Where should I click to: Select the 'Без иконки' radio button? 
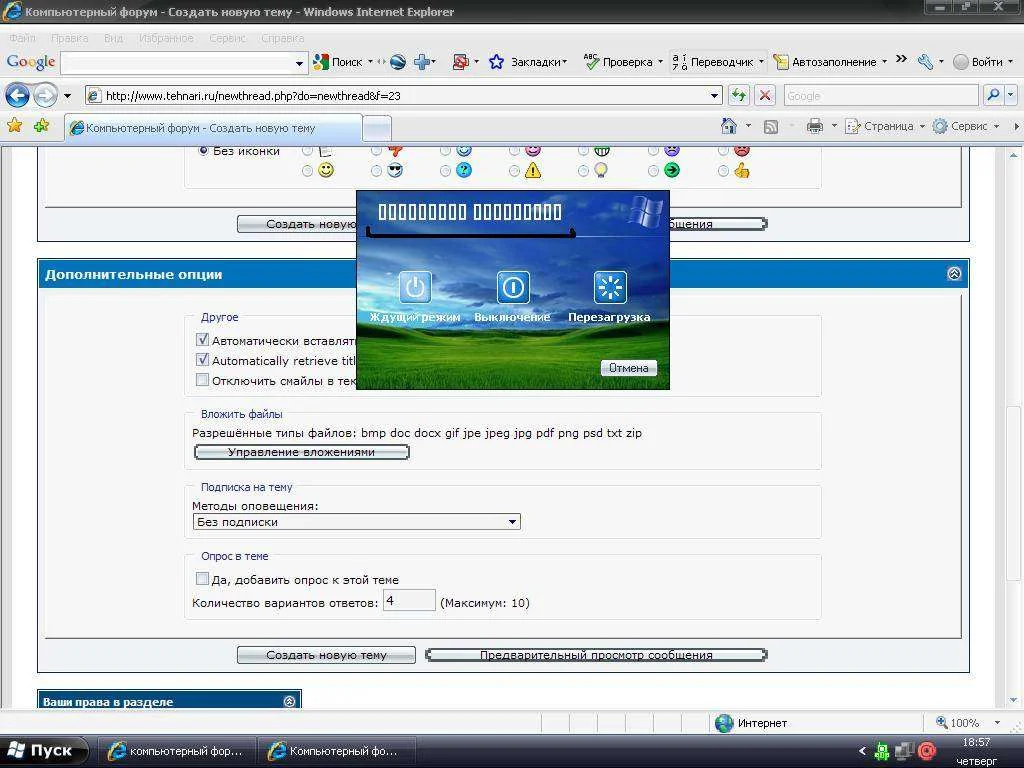pyautogui.click(x=204, y=151)
